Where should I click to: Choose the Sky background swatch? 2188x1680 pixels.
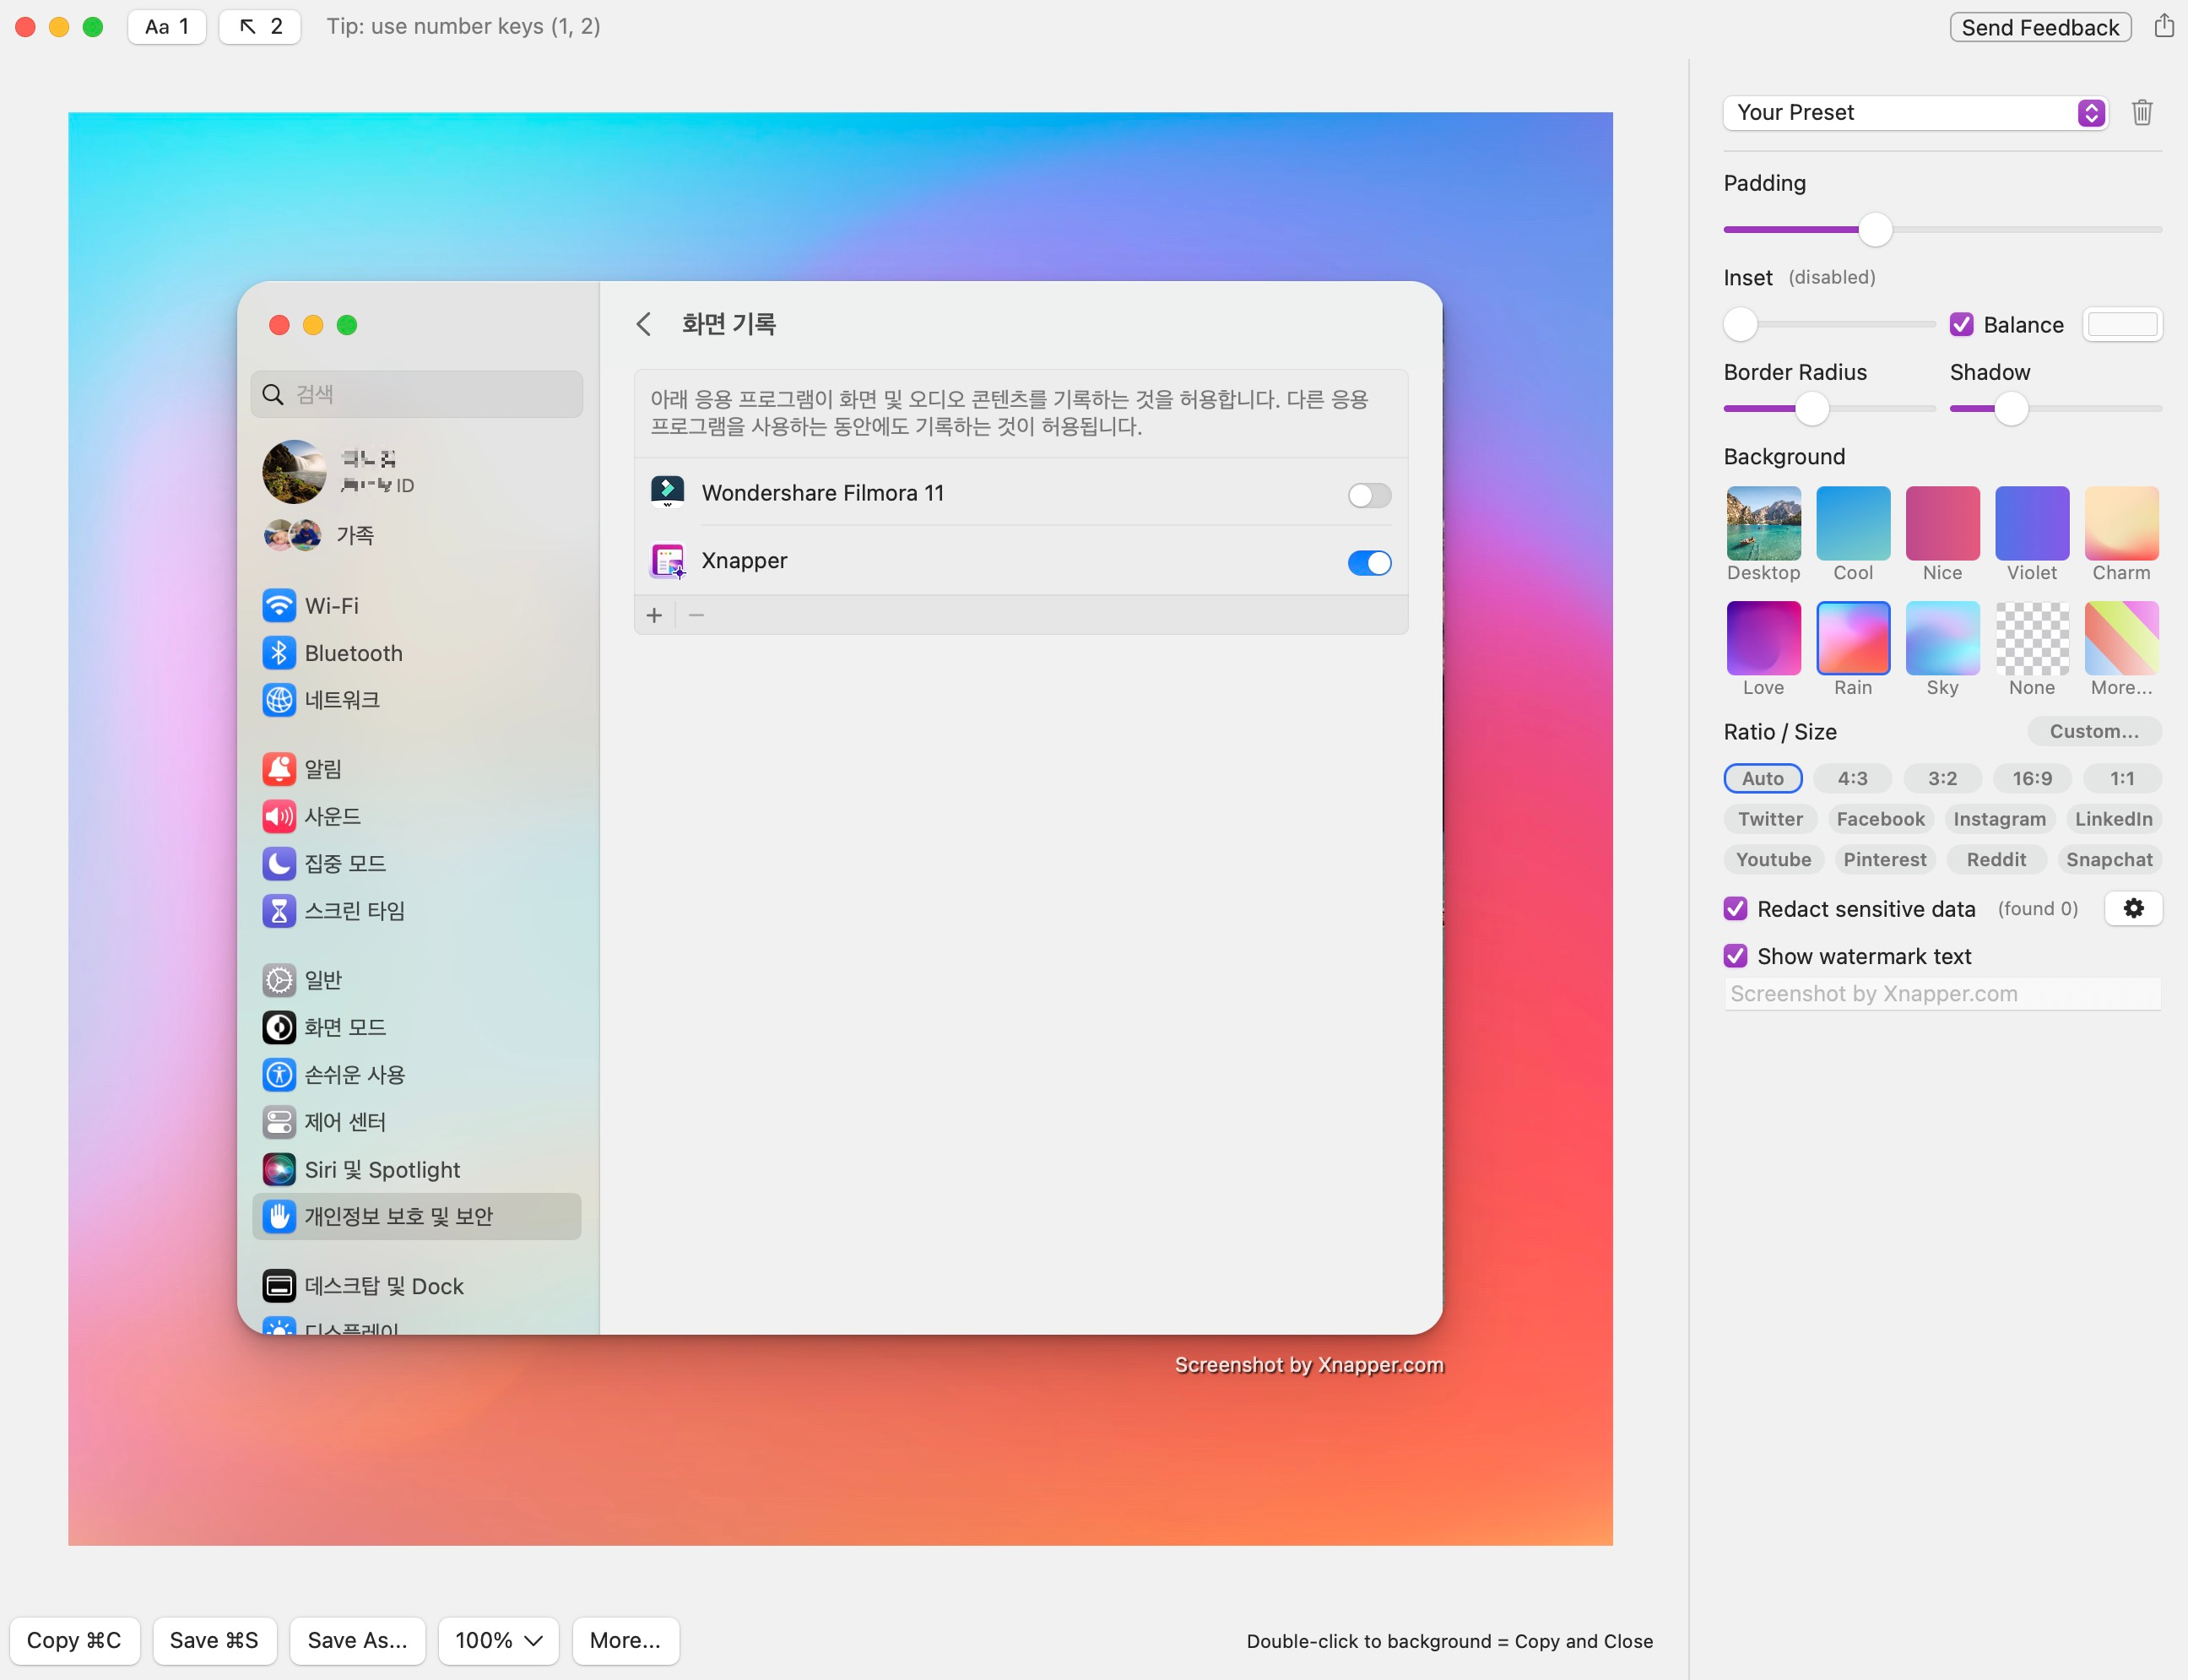point(1942,638)
